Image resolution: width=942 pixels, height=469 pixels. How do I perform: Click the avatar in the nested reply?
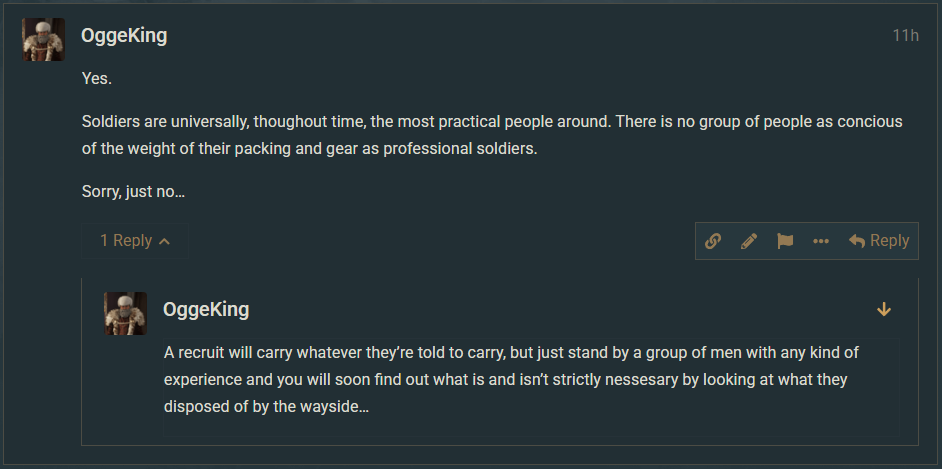pos(126,314)
